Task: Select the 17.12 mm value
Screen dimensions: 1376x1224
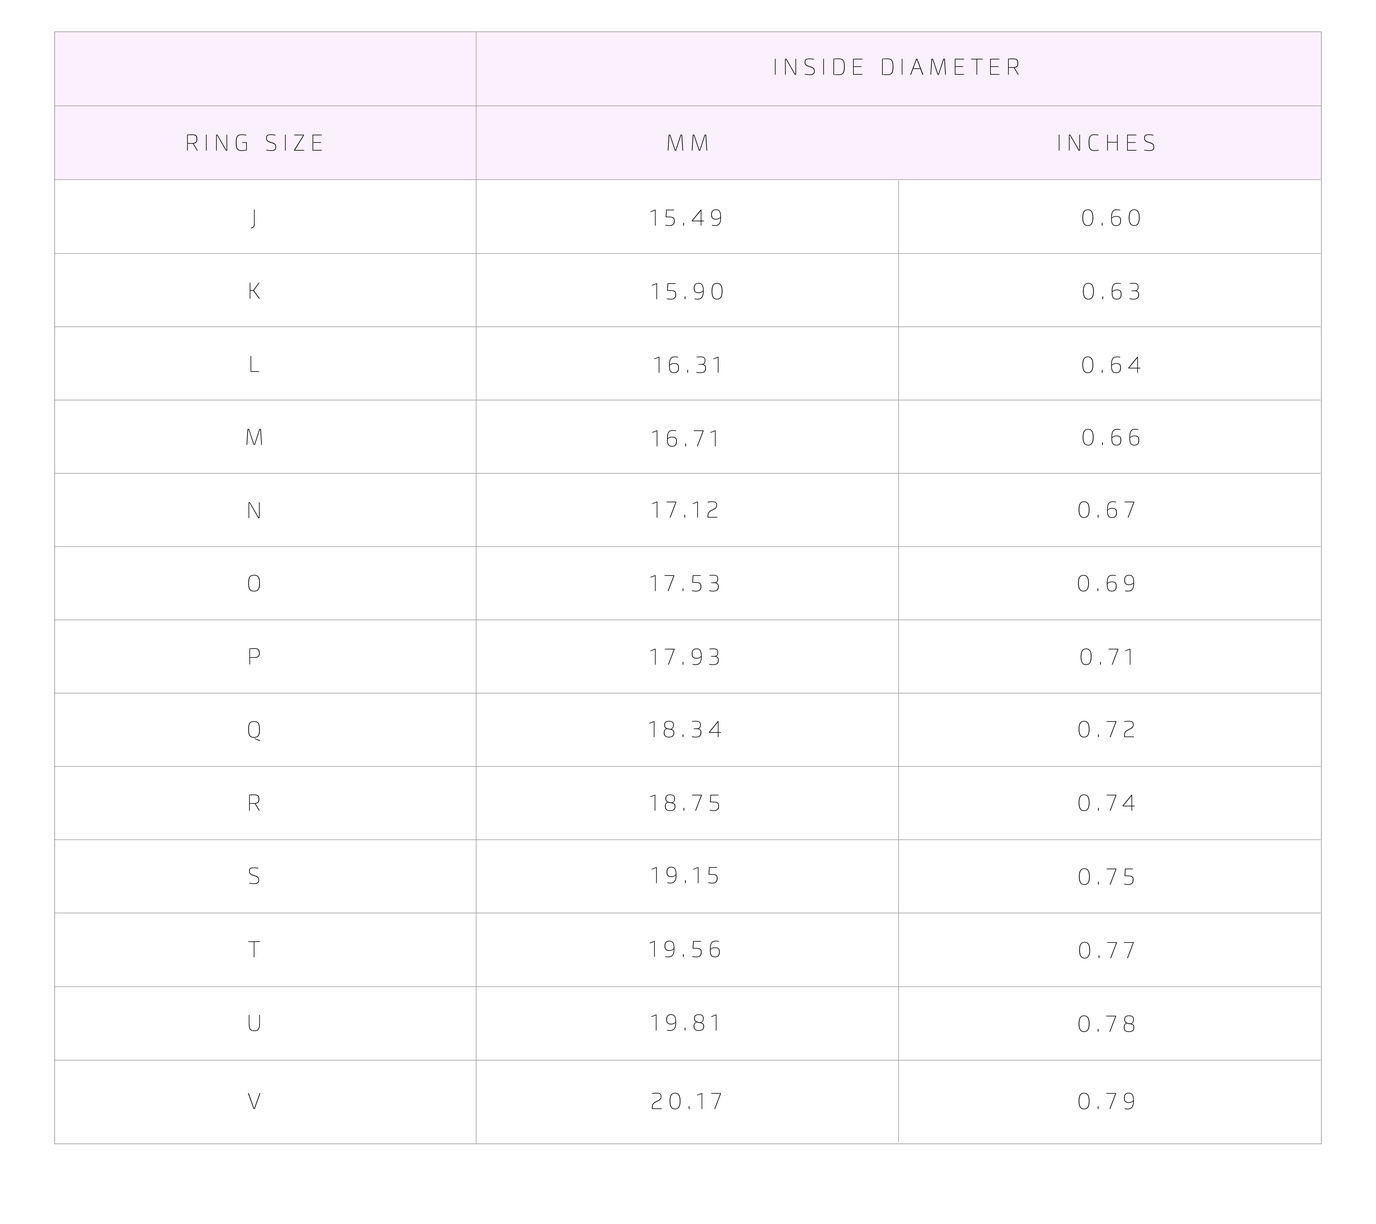Action: 685,510
